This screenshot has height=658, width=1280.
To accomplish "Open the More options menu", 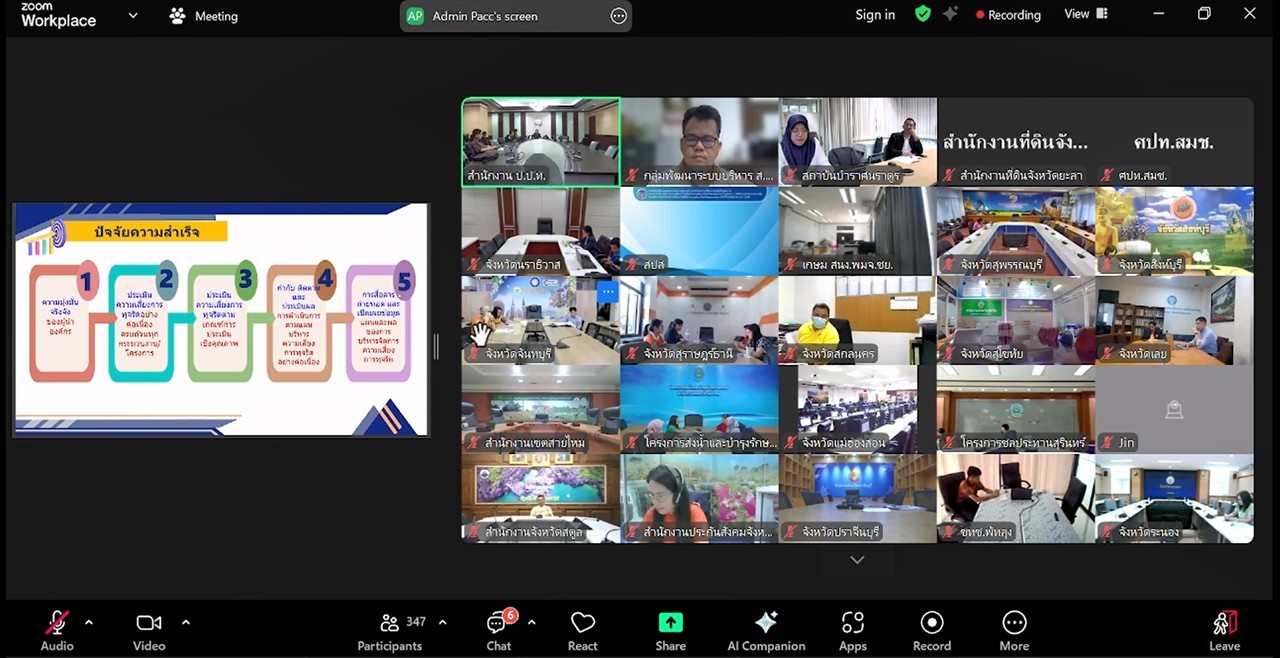I will click(1014, 631).
